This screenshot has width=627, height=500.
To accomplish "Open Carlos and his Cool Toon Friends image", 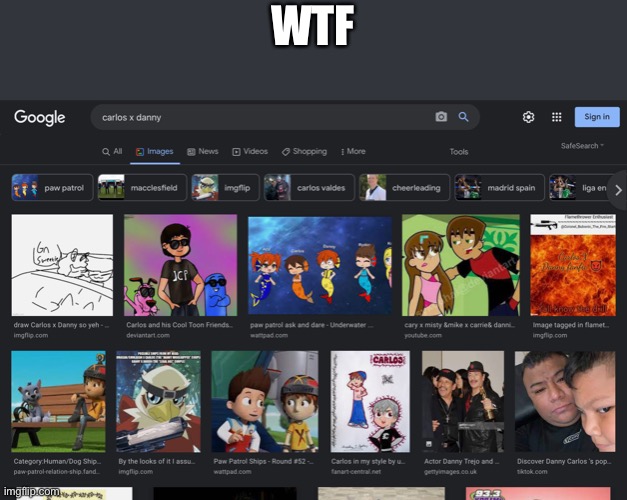I will point(180,265).
